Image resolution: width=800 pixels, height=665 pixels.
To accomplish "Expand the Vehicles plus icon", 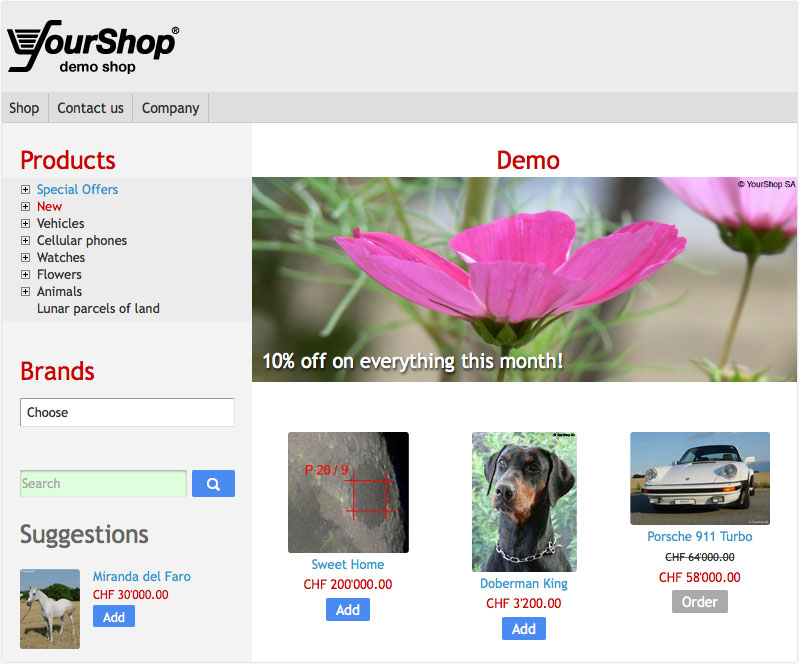I will click(25, 224).
